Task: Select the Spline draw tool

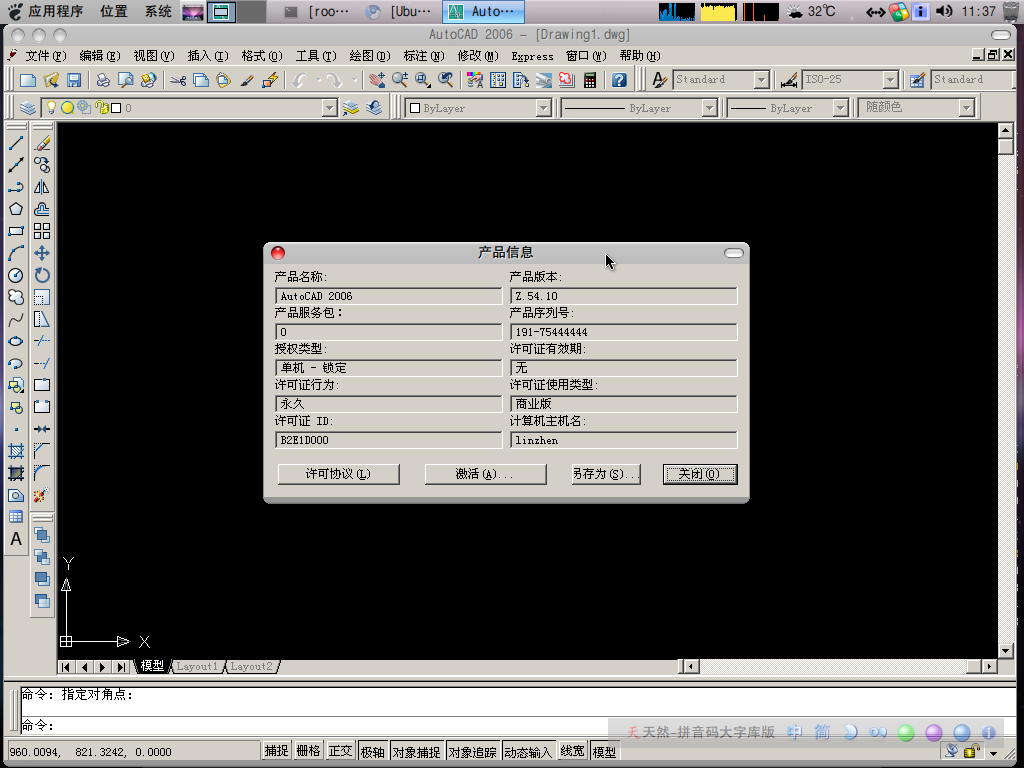Action: pos(16,319)
